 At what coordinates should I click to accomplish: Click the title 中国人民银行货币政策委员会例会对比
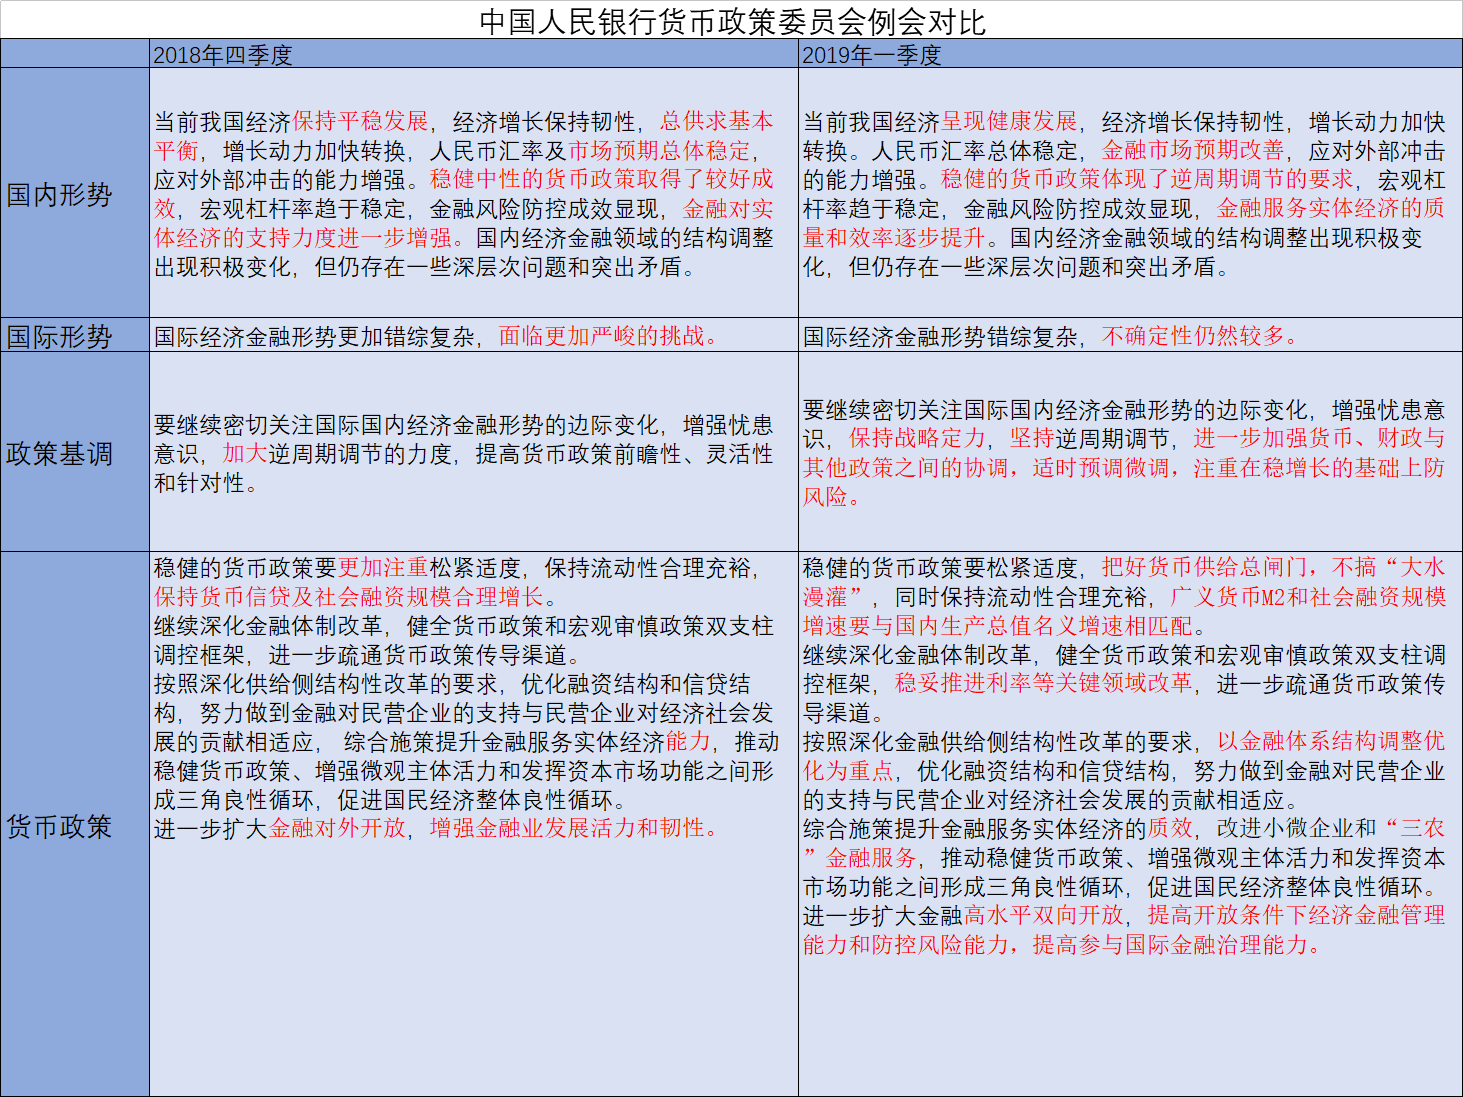click(x=732, y=21)
